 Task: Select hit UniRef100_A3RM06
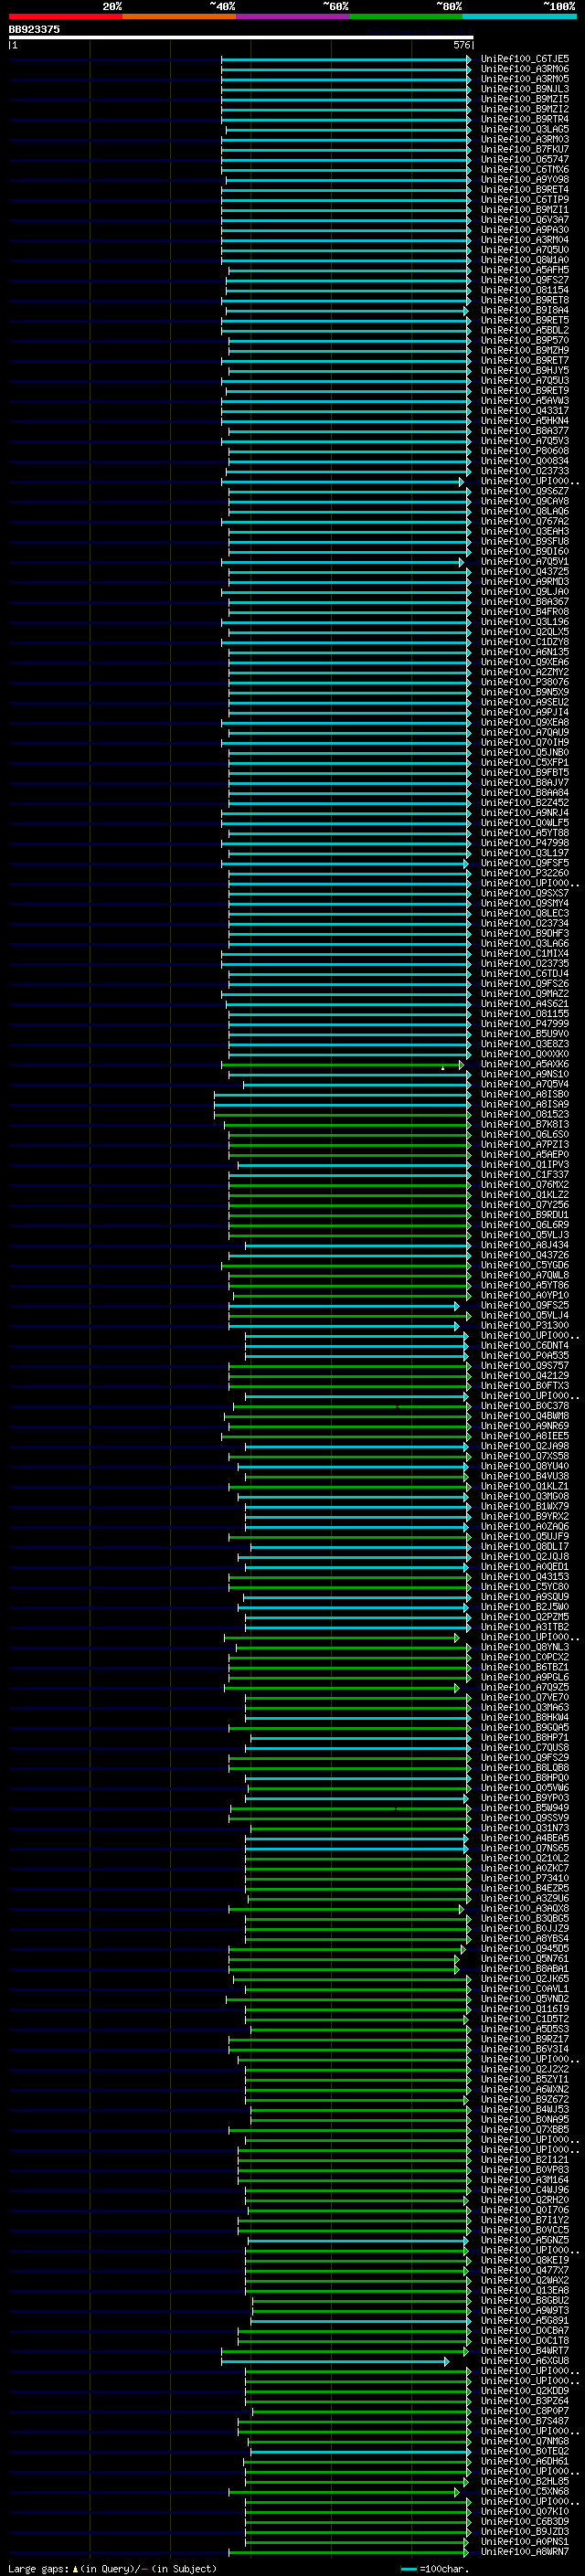pyautogui.click(x=525, y=69)
